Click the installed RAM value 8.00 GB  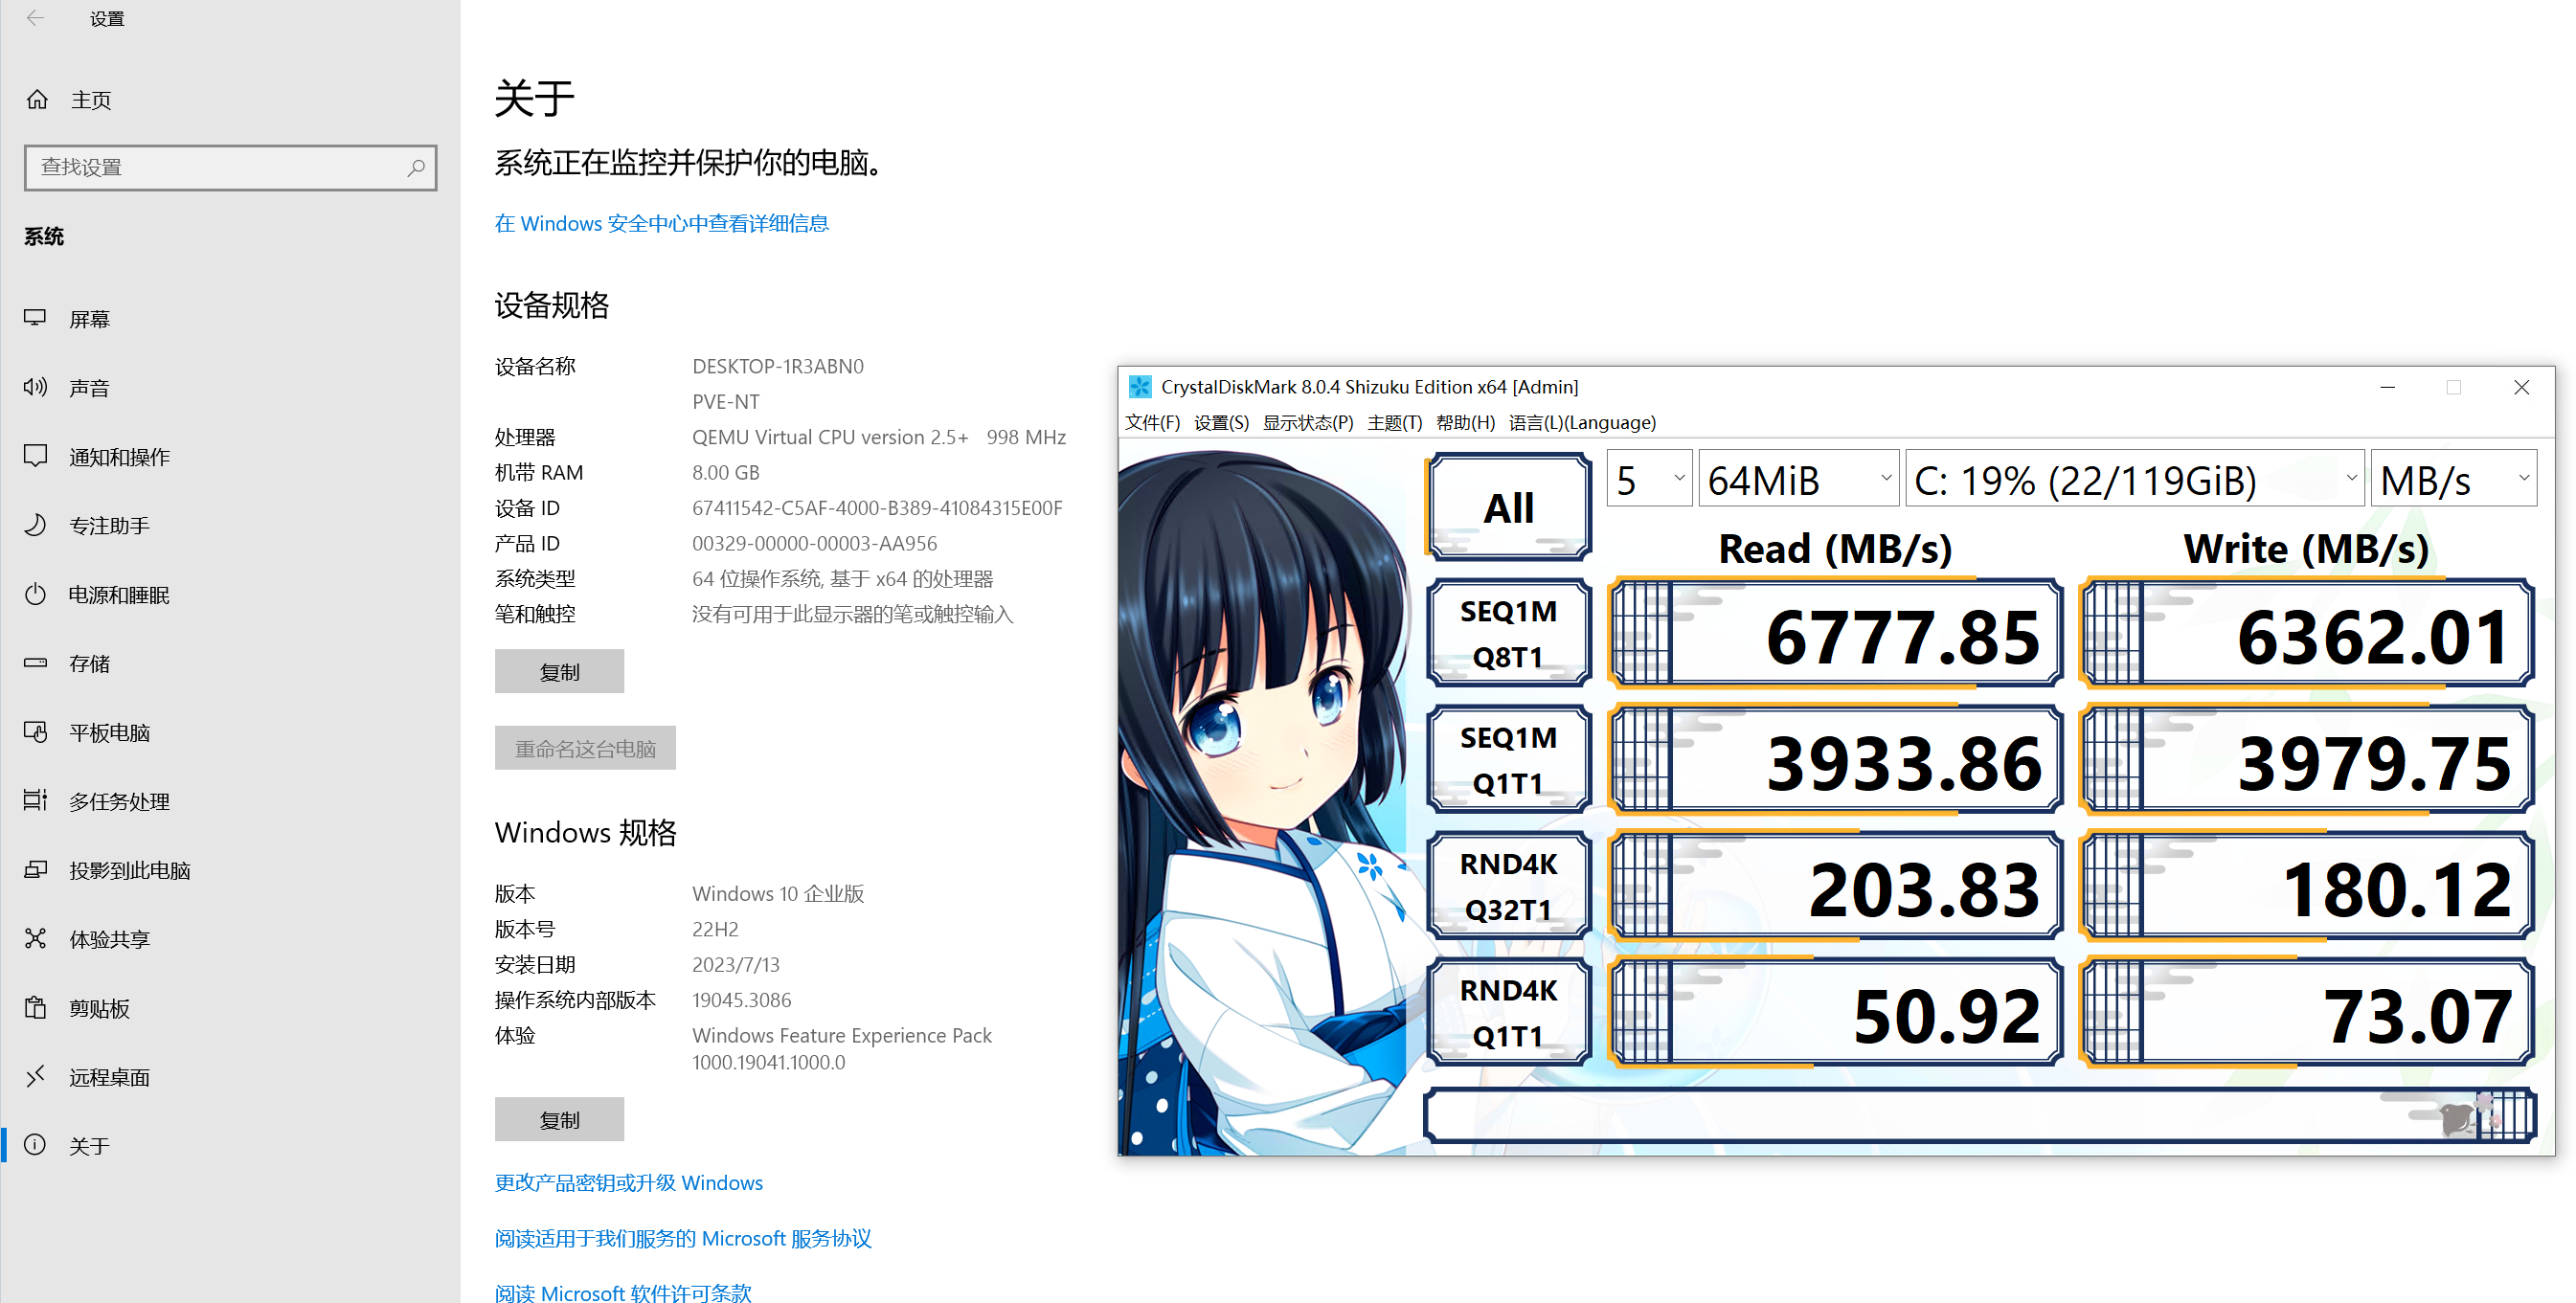[725, 472]
